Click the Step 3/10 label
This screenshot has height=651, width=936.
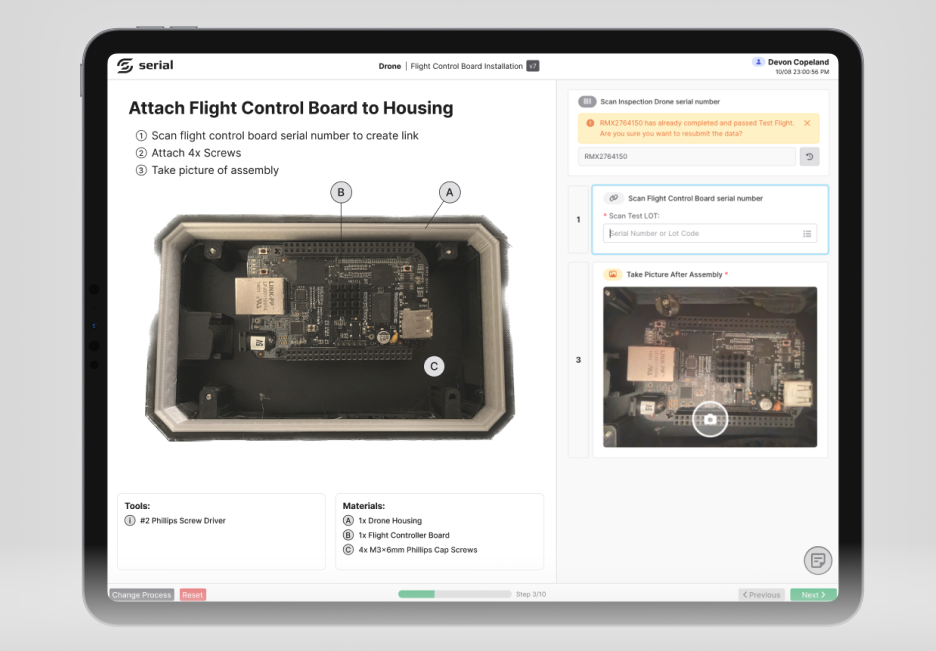click(x=531, y=594)
